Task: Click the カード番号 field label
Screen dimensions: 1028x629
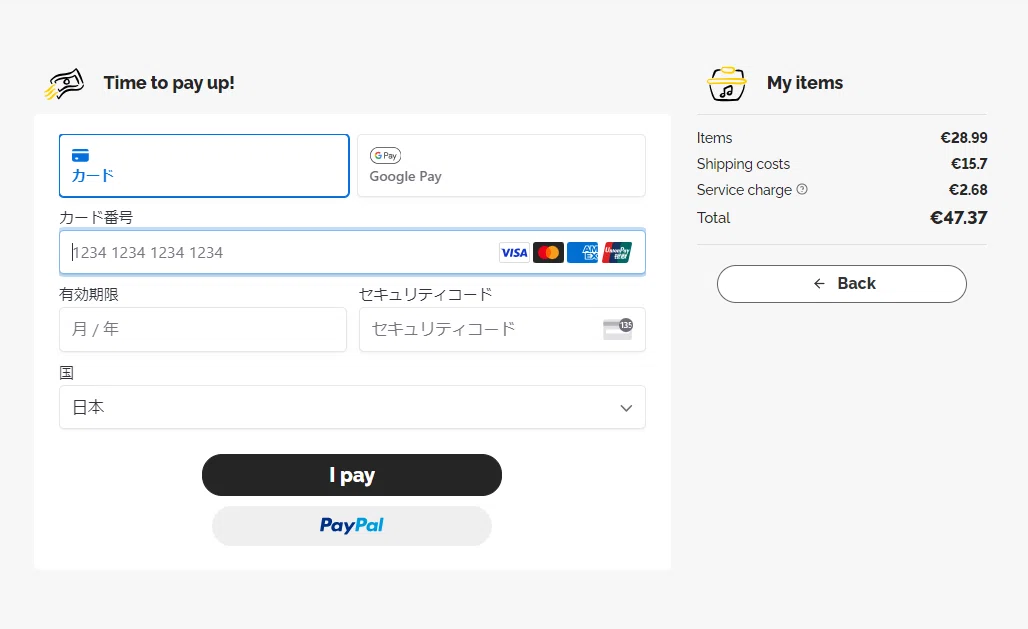Action: click(96, 217)
